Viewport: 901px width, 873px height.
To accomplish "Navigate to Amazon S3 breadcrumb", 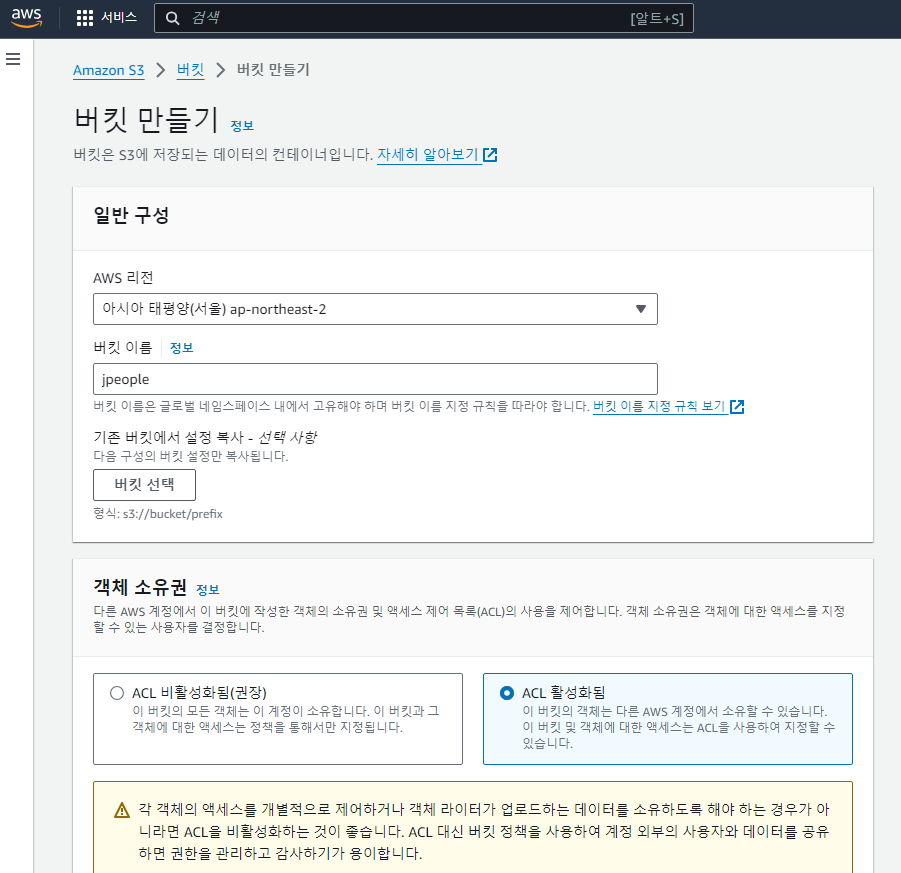I will pos(109,71).
